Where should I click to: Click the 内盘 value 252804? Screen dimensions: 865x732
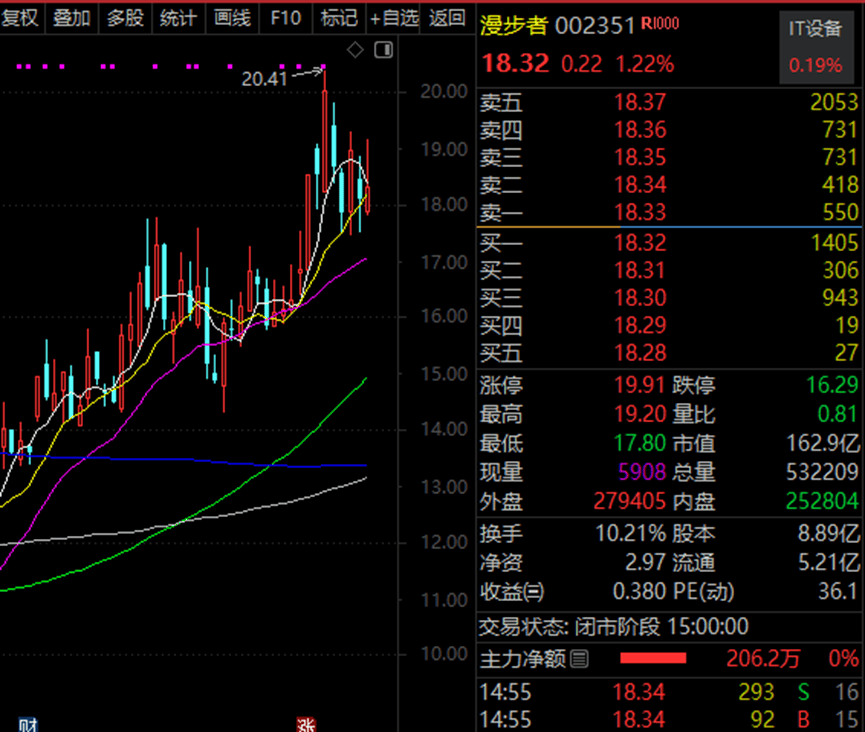pyautogui.click(x=822, y=501)
